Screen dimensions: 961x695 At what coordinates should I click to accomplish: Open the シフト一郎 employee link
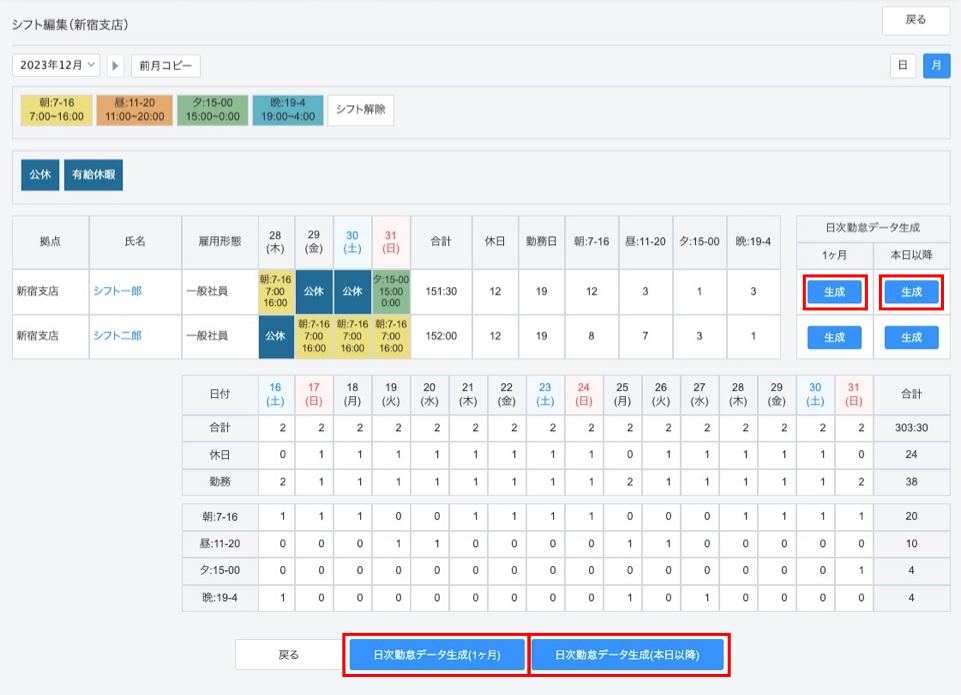pyautogui.click(x=117, y=292)
